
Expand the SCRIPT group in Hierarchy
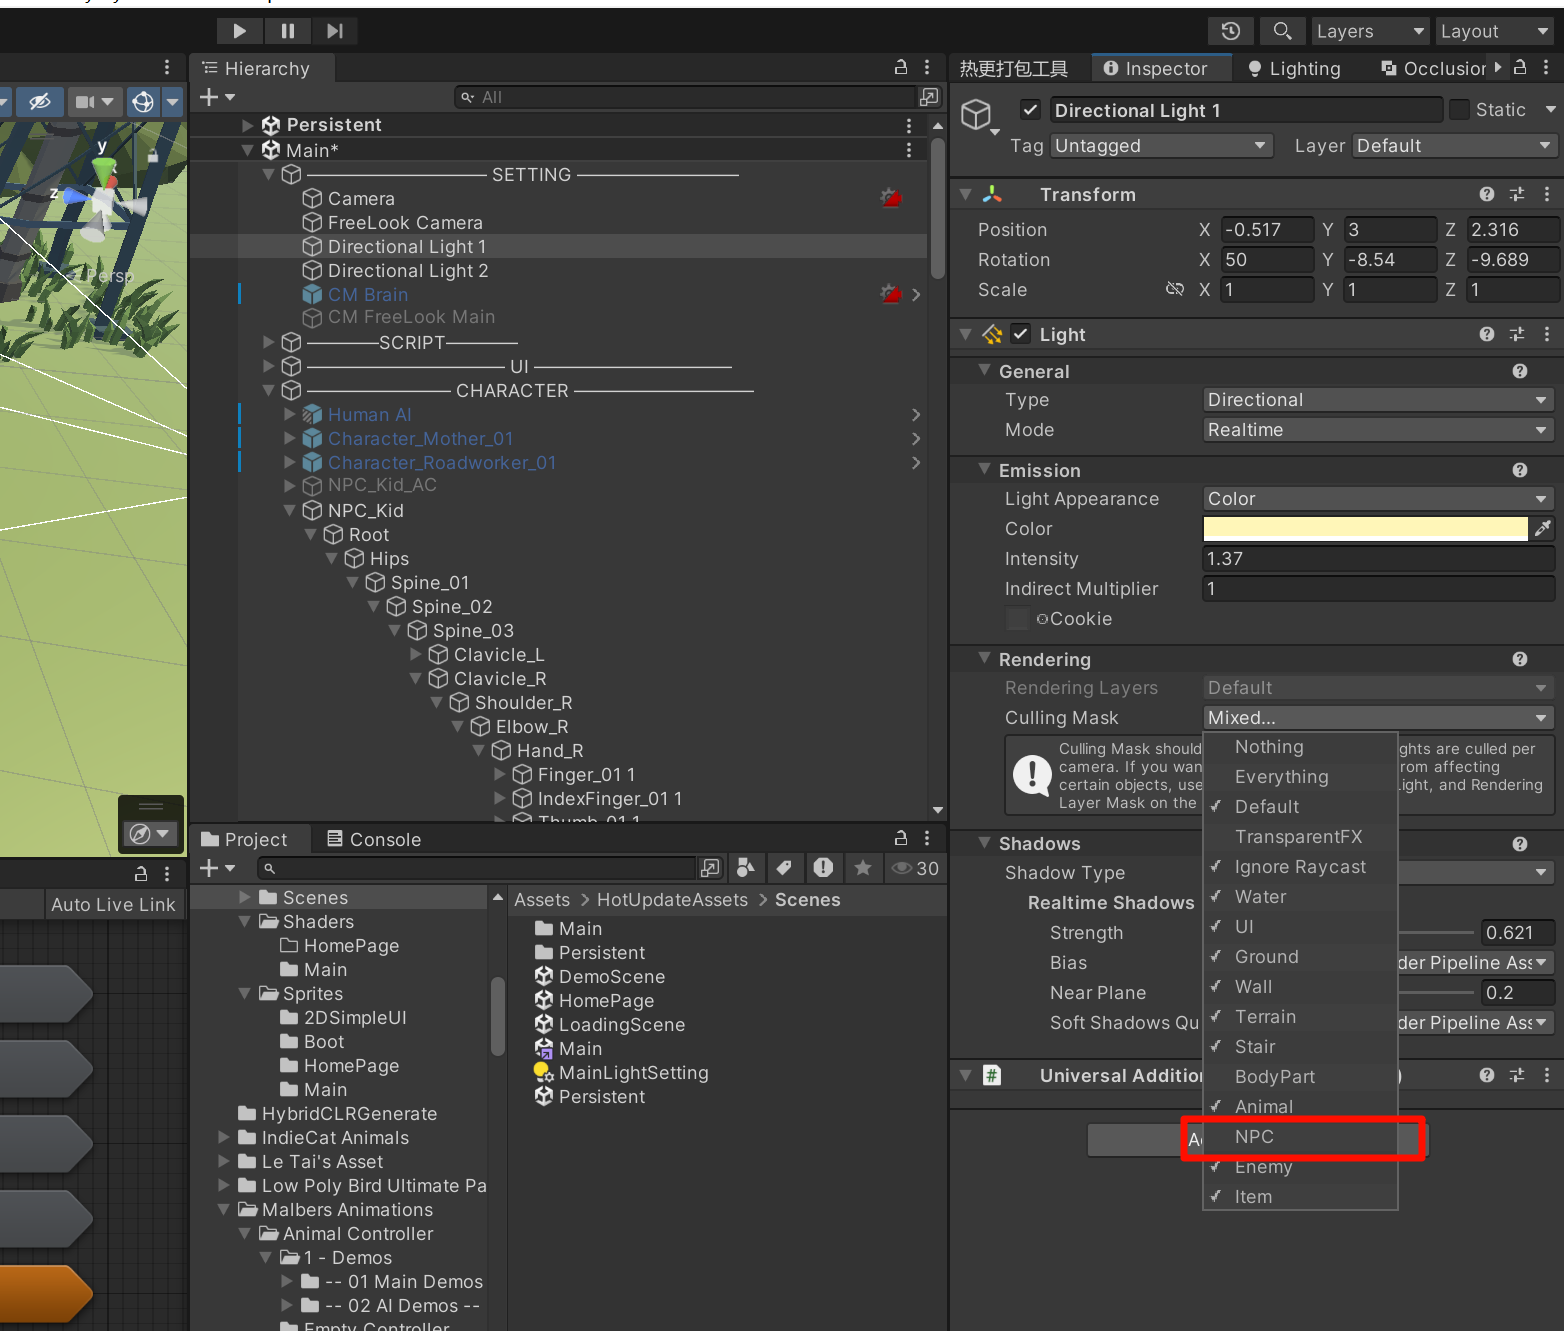[268, 342]
